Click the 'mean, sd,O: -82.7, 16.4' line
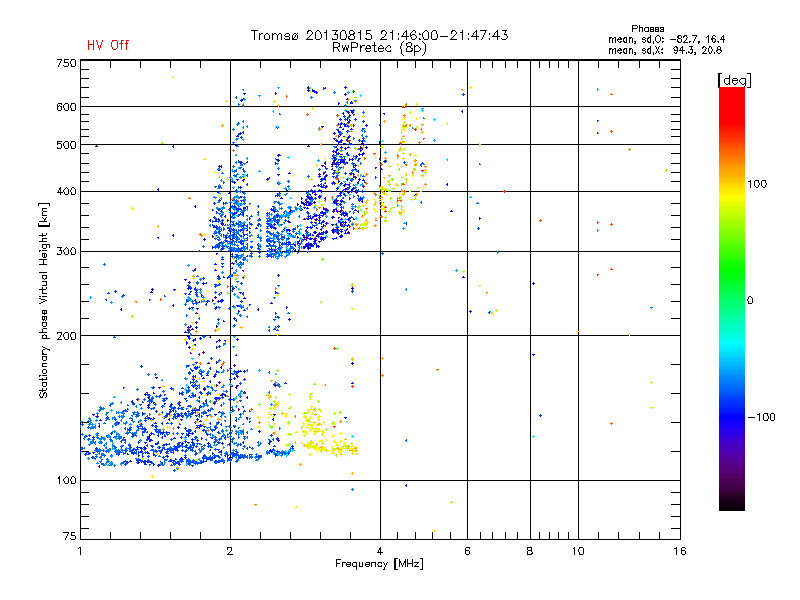The image size is (800, 600). coord(666,39)
